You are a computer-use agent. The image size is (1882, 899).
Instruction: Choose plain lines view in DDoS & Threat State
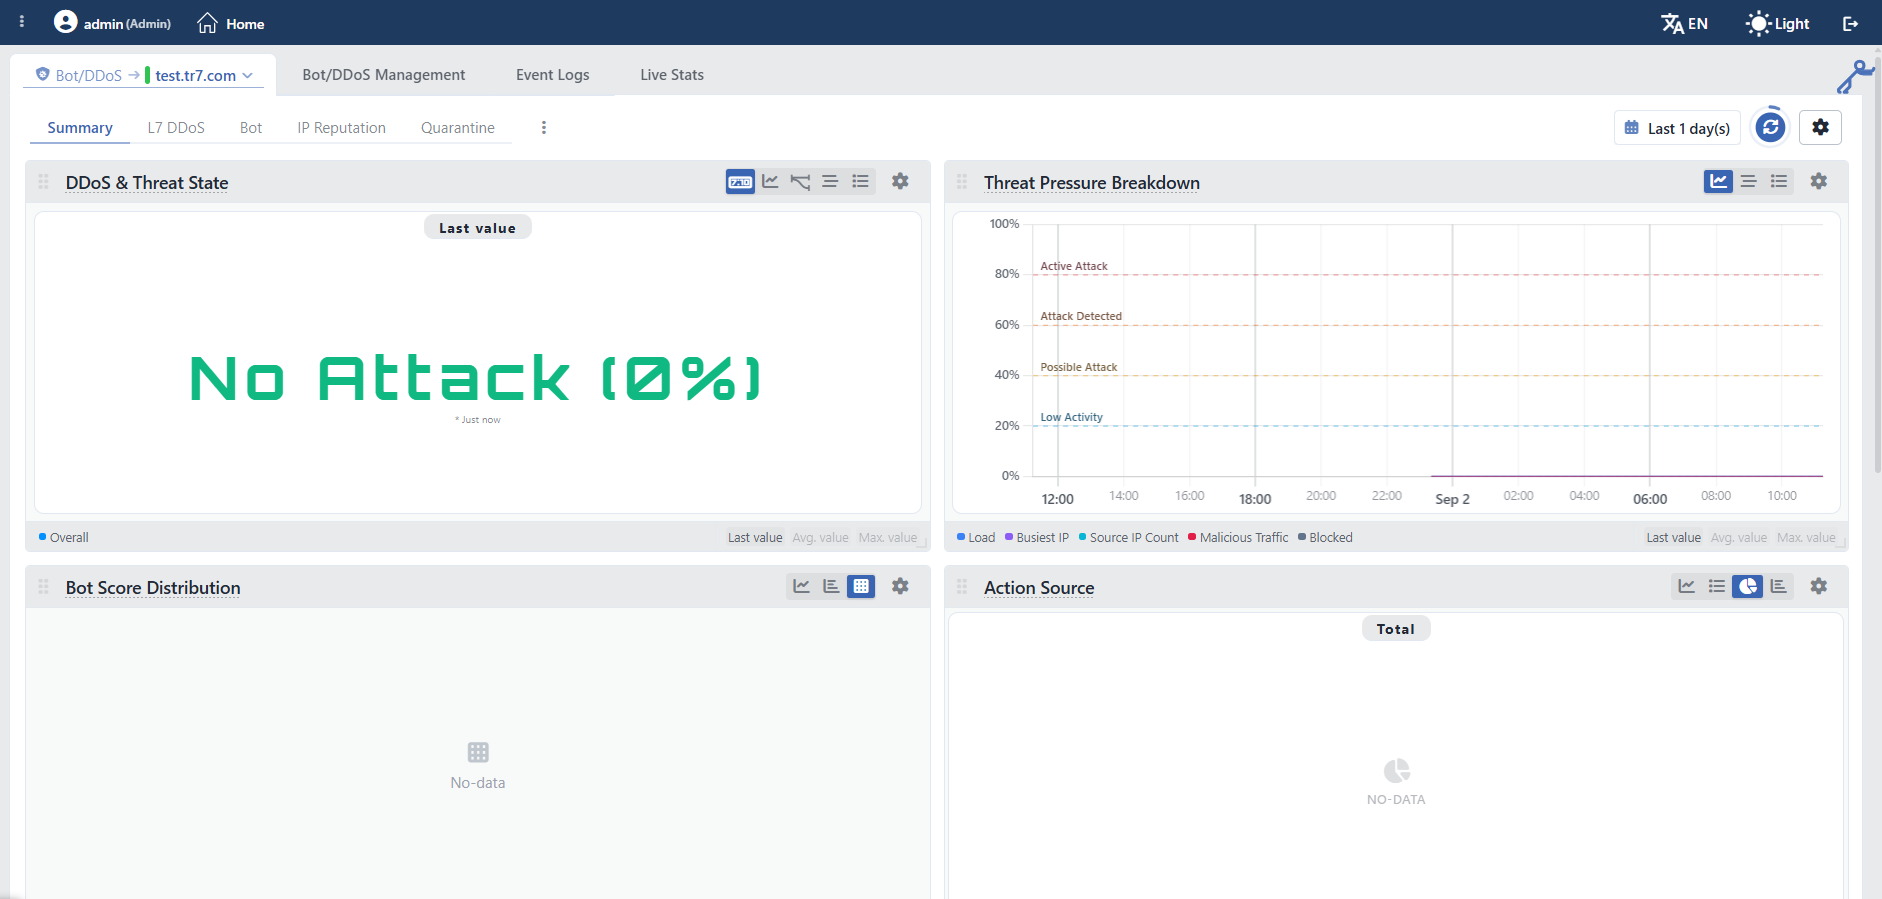point(830,181)
